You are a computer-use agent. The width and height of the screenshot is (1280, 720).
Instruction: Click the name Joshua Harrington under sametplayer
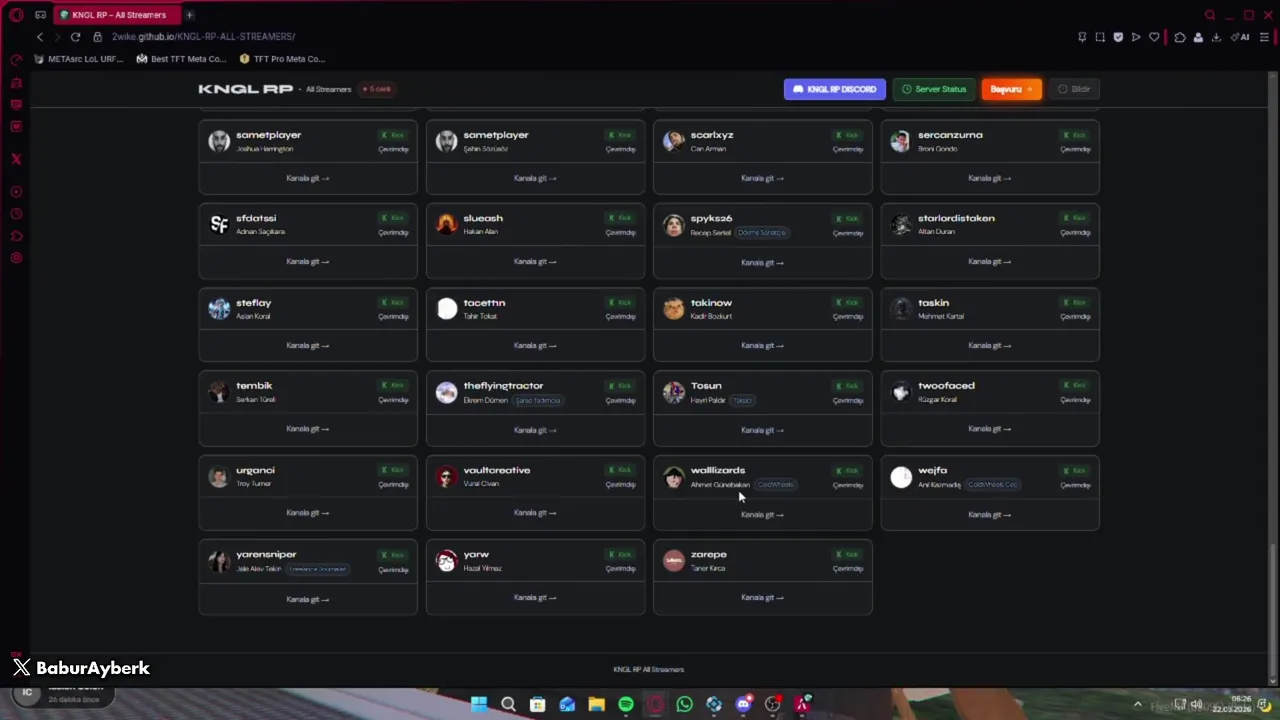click(x=265, y=149)
